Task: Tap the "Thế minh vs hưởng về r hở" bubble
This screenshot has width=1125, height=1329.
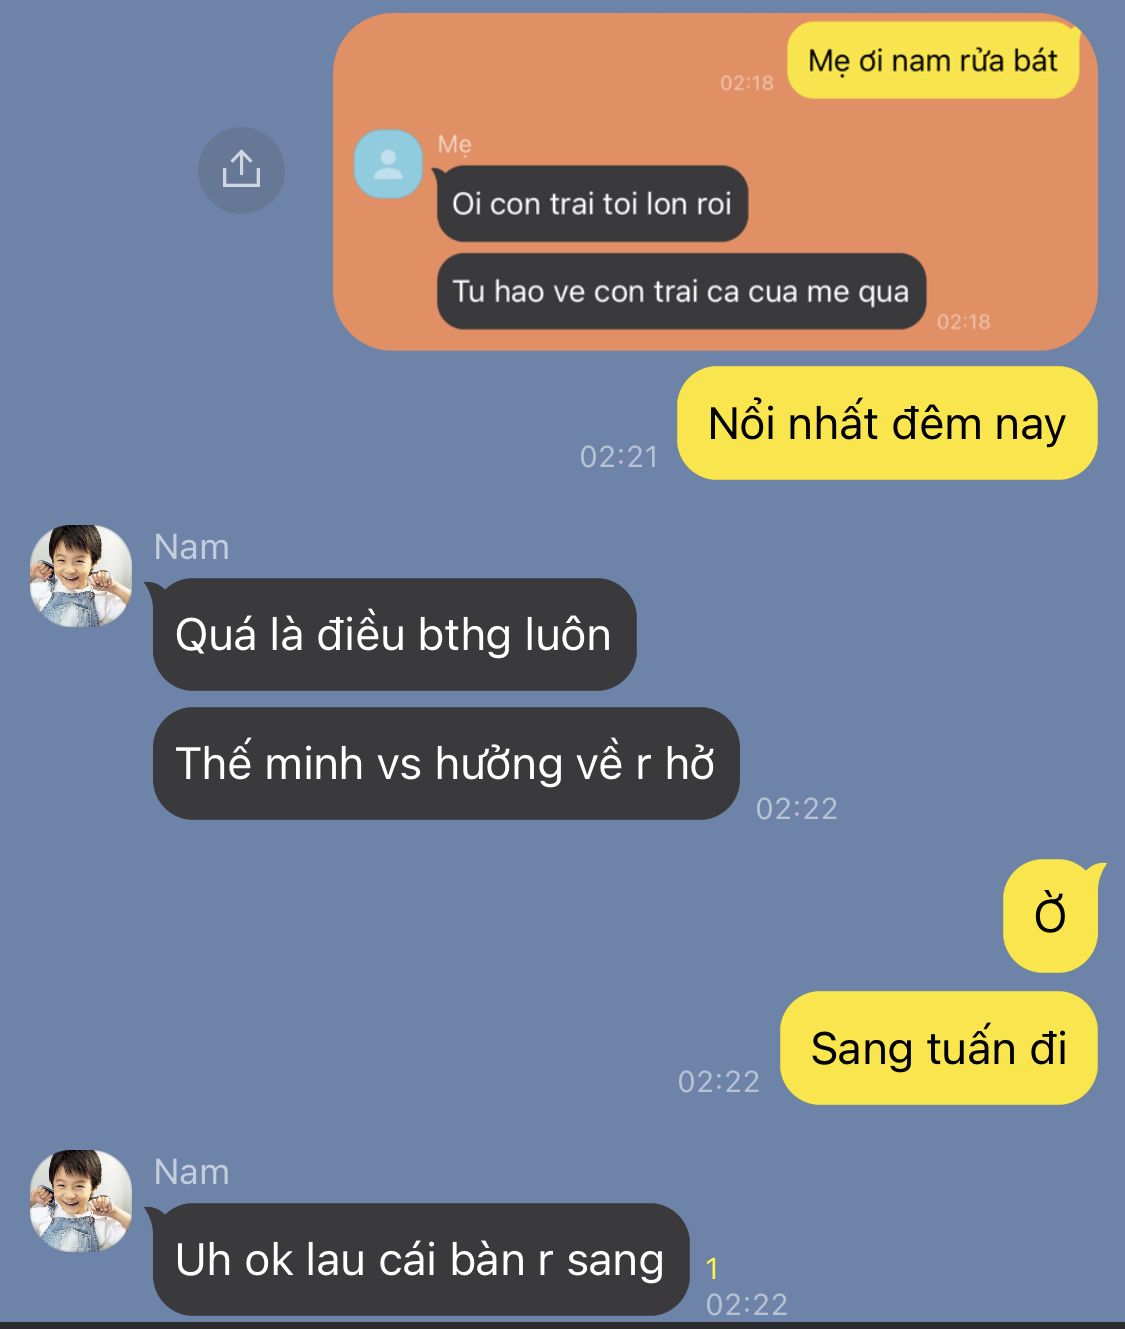Action: coord(446,763)
